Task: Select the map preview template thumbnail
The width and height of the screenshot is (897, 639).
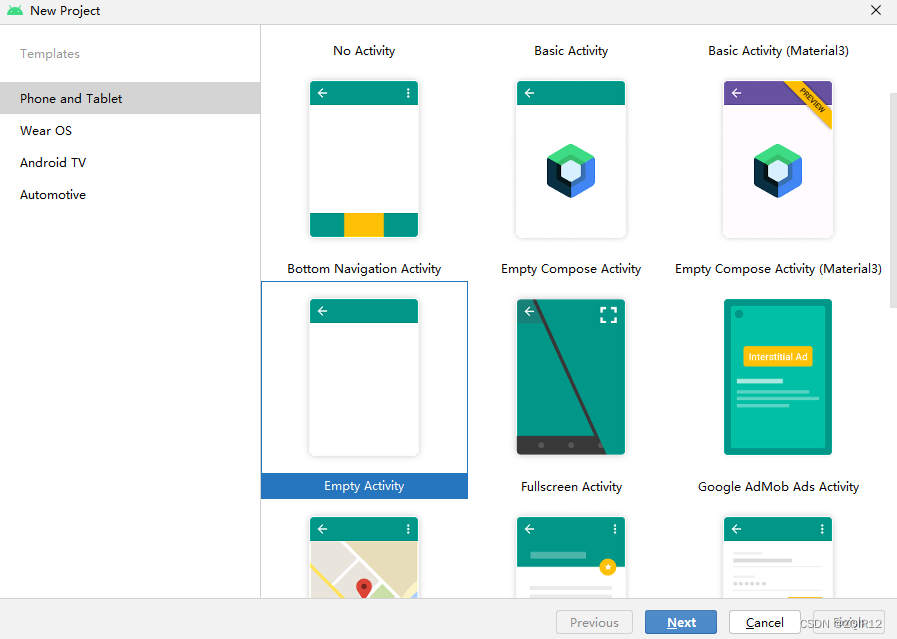Action: (364, 557)
